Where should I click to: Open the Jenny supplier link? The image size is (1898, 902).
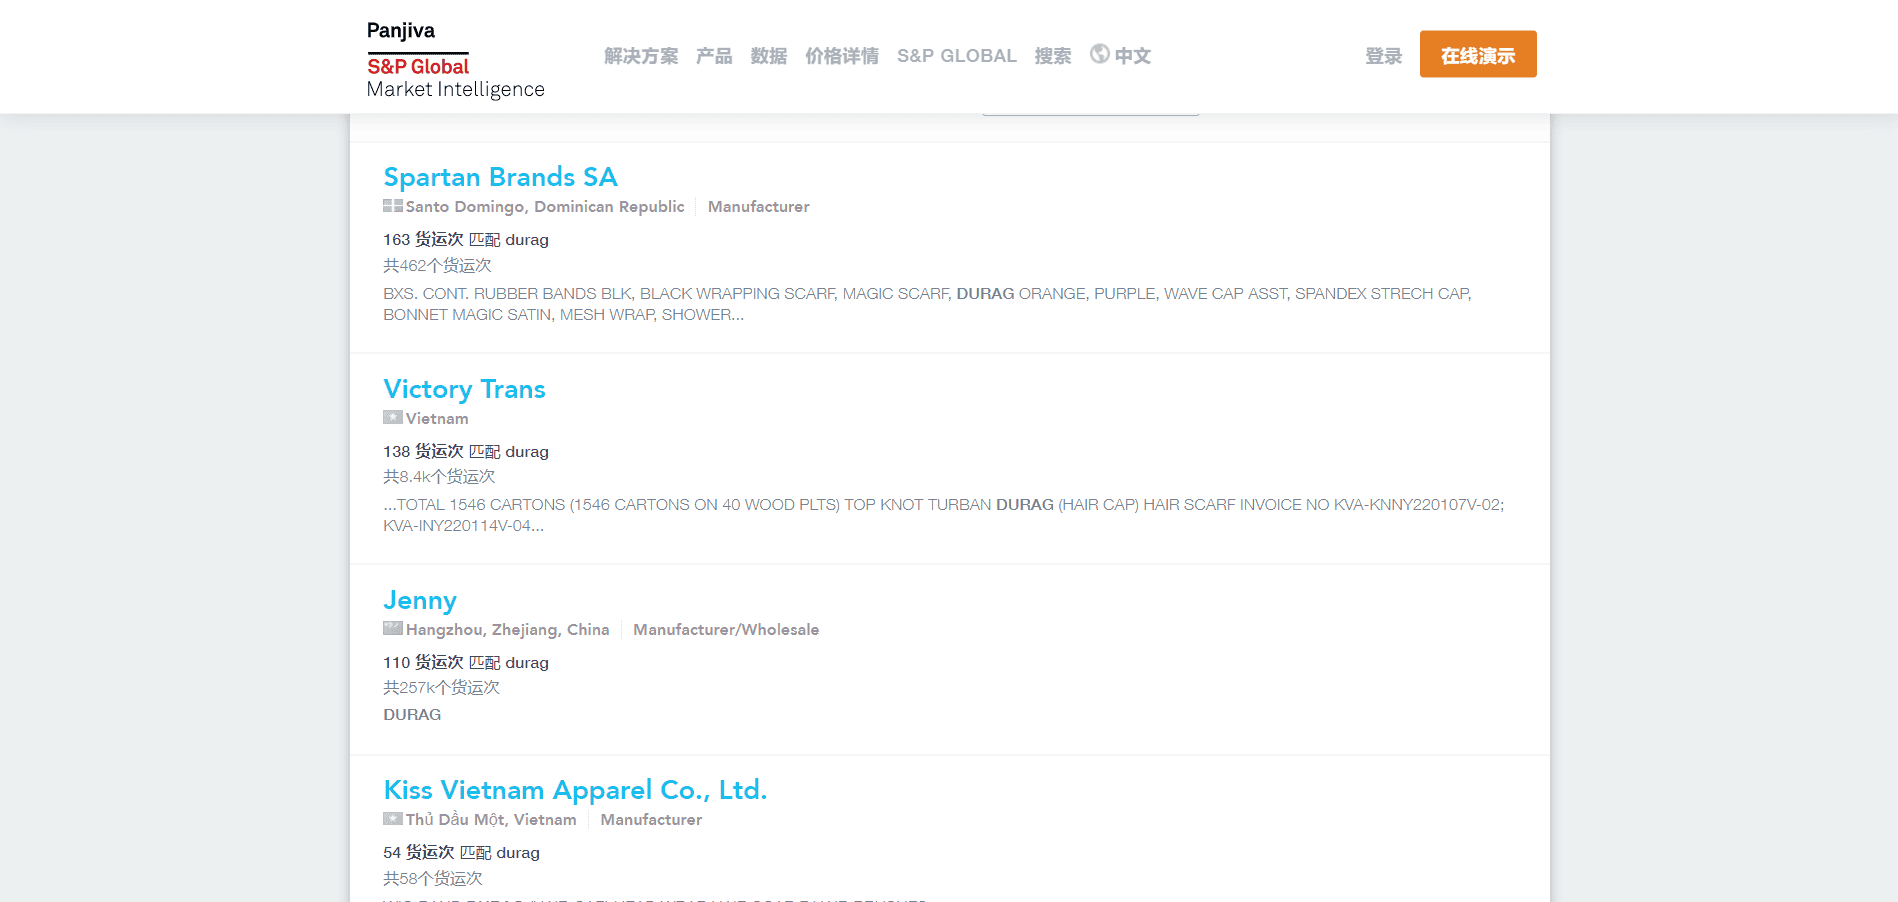[x=420, y=600]
